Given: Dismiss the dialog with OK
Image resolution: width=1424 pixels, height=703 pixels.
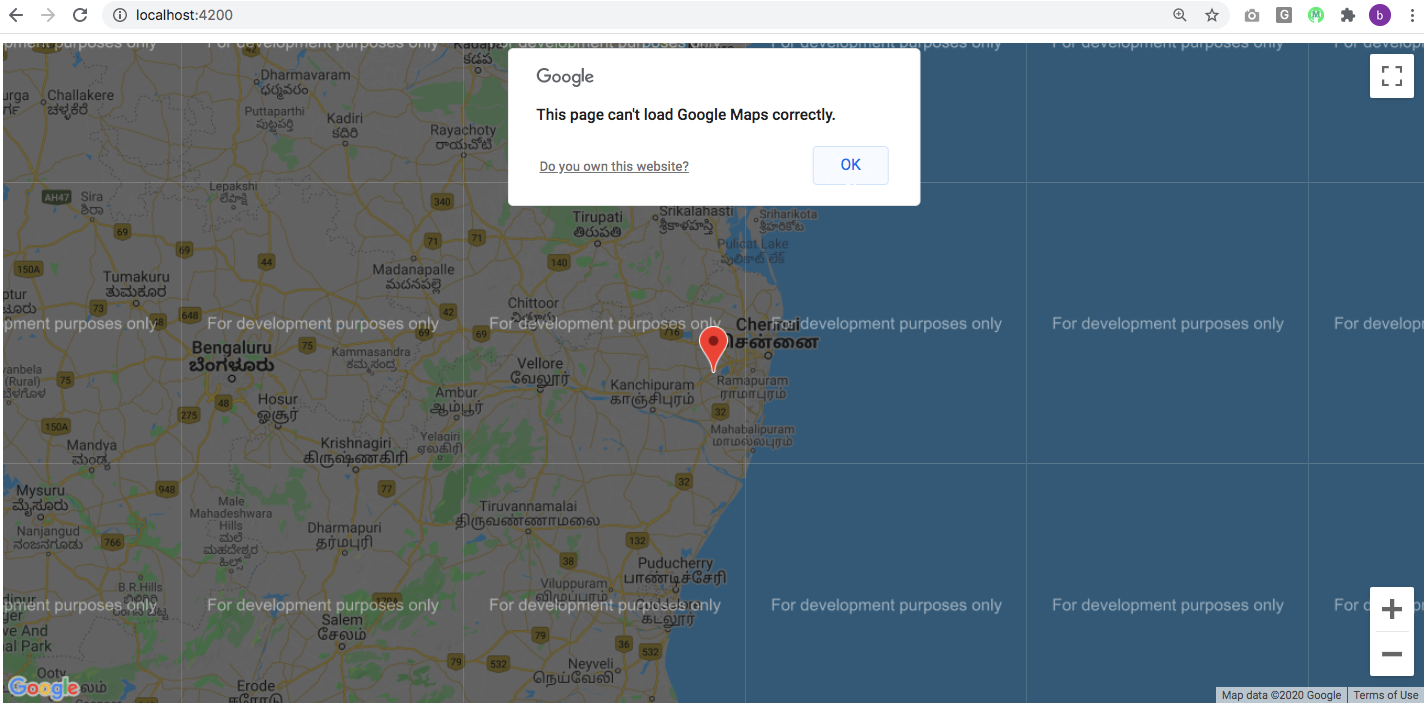Looking at the screenshot, I should (850, 165).
